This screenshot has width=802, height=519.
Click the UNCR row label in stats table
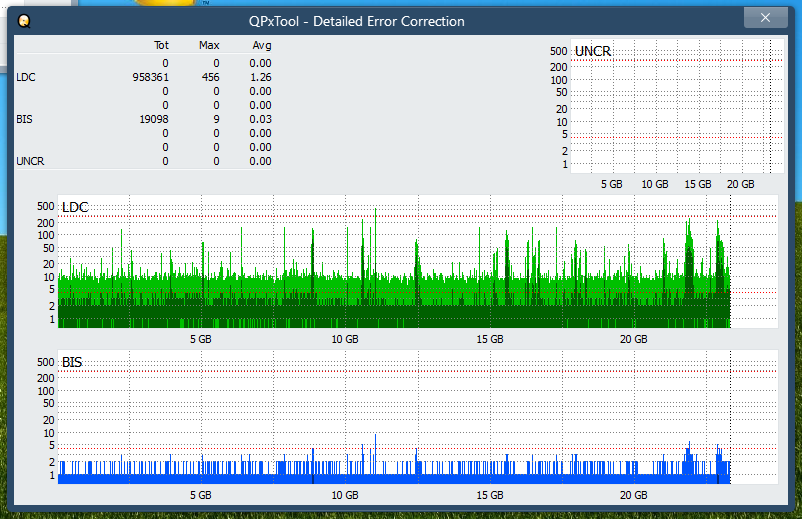[x=30, y=161]
